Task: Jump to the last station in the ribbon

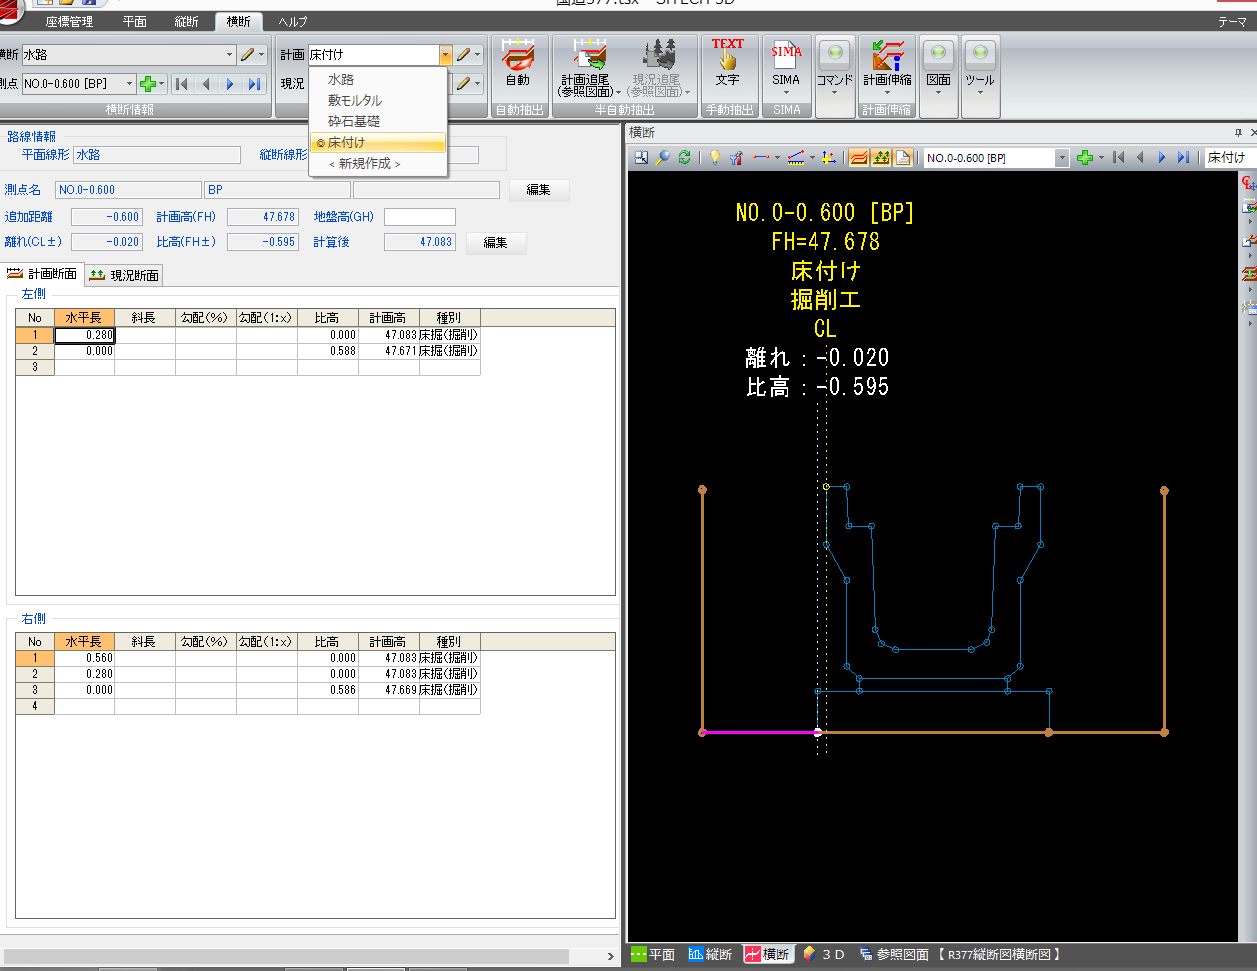Action: click(254, 84)
